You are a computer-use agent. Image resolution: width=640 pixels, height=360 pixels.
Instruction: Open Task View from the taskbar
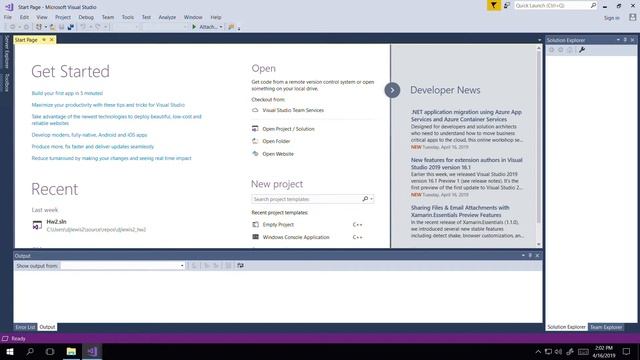(50, 351)
